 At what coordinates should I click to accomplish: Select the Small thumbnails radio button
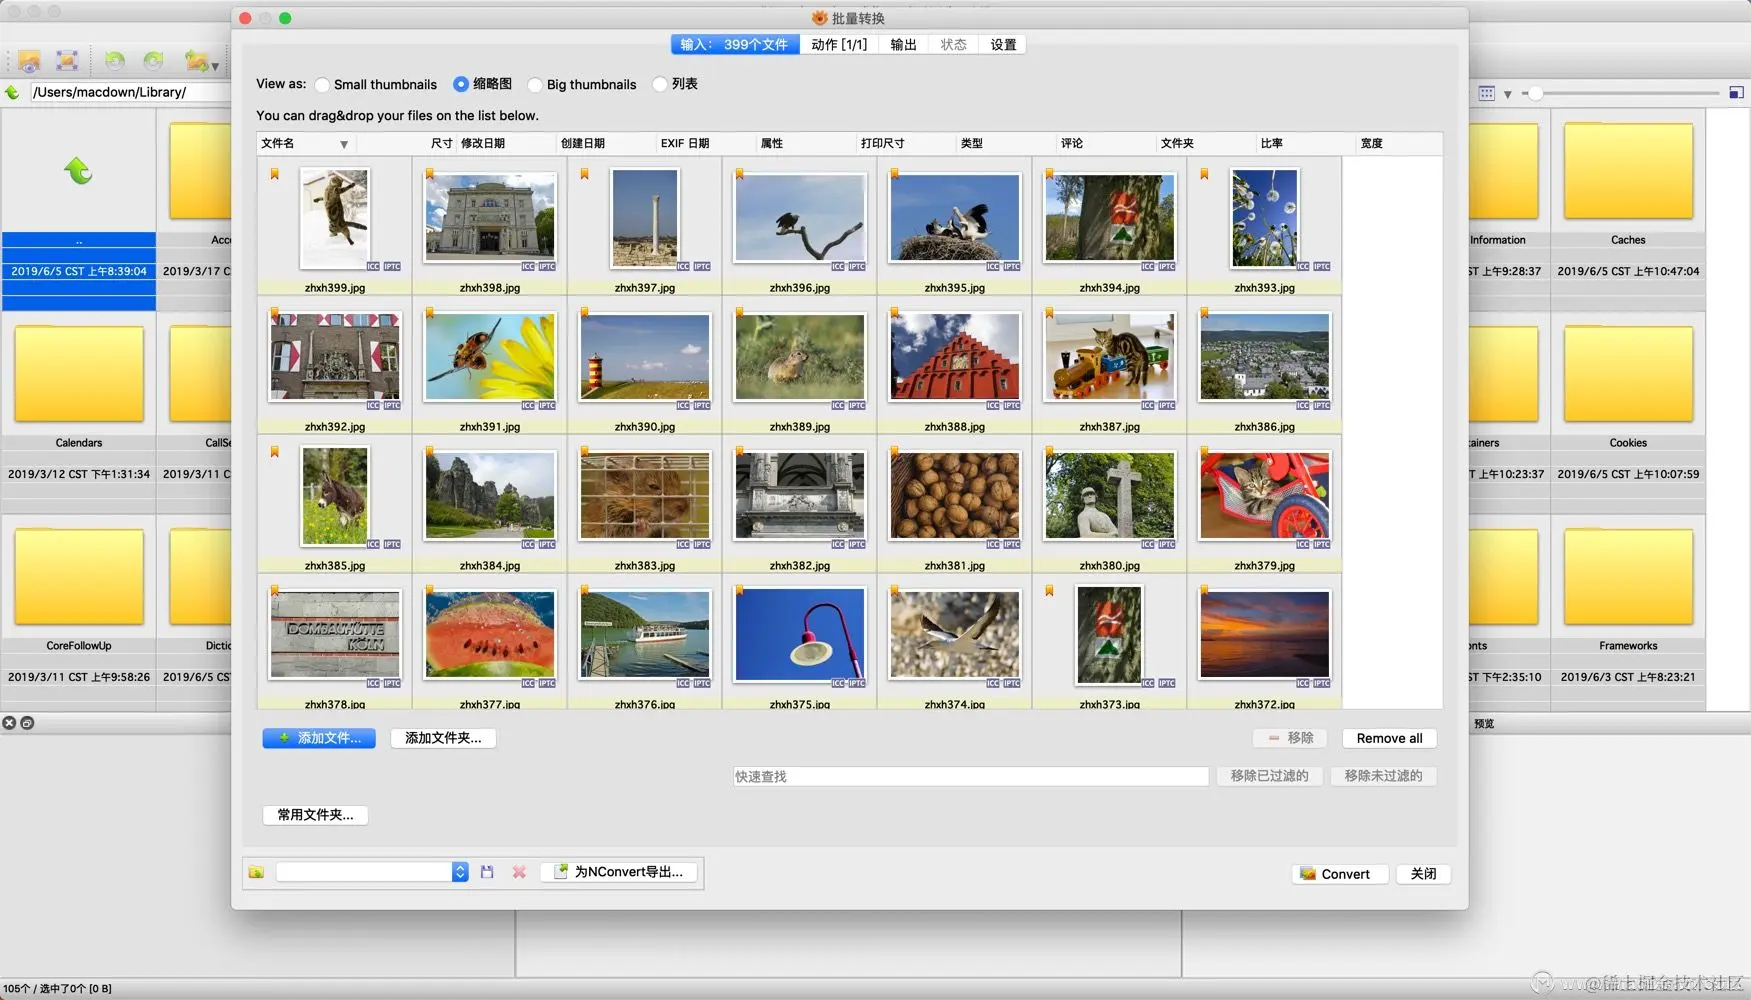click(x=322, y=85)
